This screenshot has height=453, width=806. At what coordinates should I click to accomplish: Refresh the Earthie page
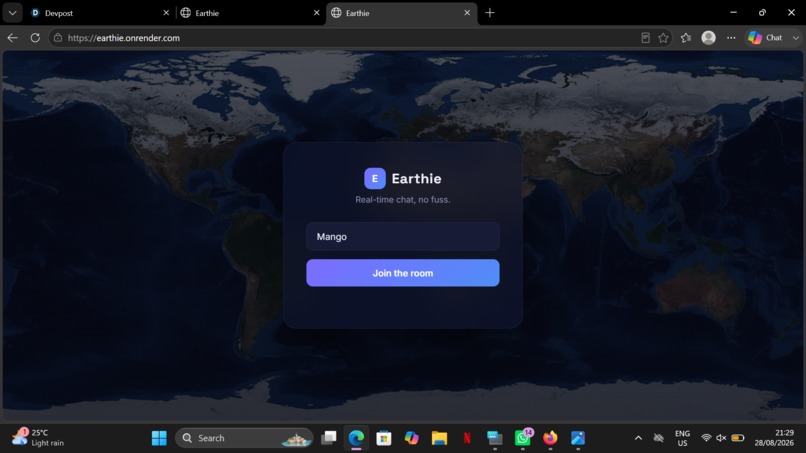coord(35,38)
